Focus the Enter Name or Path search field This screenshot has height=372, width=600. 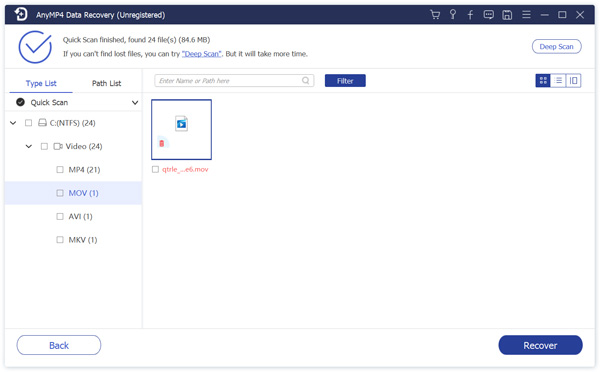tap(234, 81)
